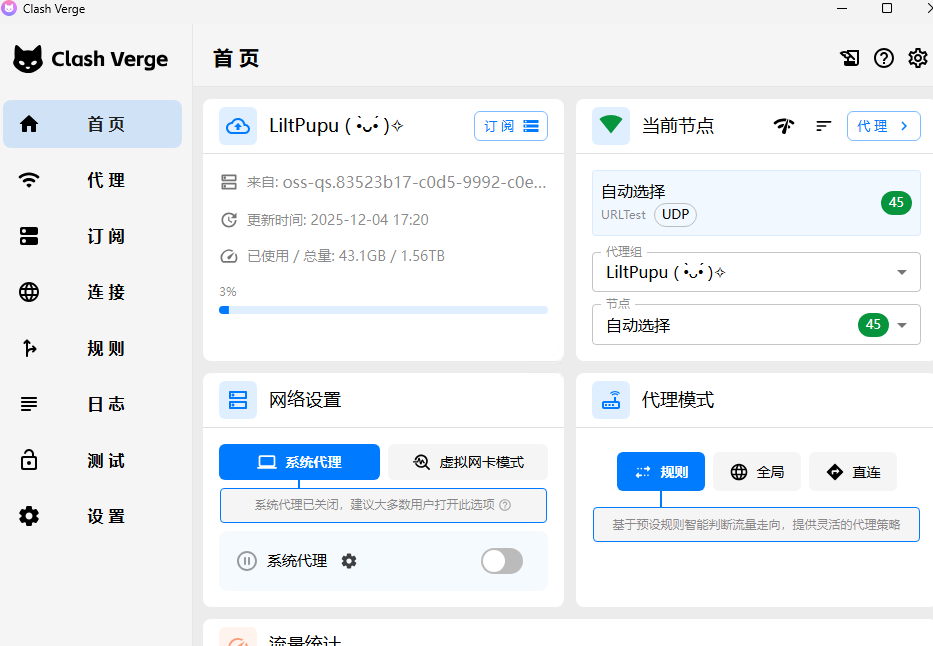This screenshot has width=933, height=646.
Task: Click the node latency test icon
Action: (x=784, y=126)
